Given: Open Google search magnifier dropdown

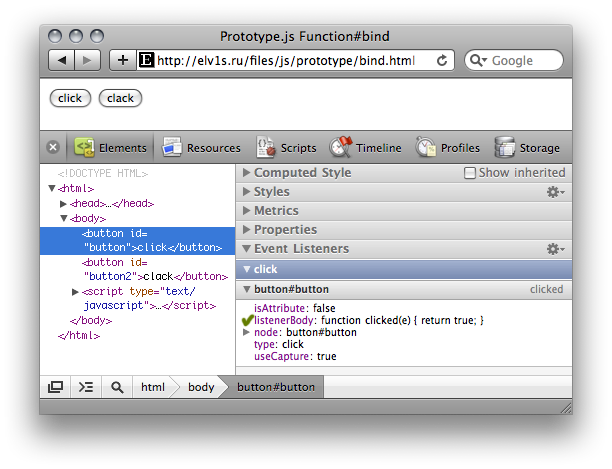Looking at the screenshot, I should coord(479,60).
